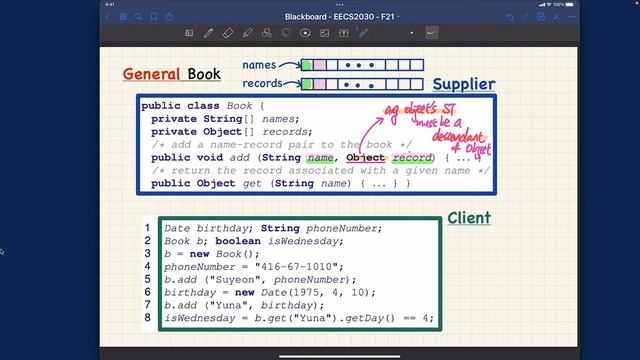This screenshot has width=640, height=360.
Task: Tap the 'private String[] names;' line
Action: 225,119
